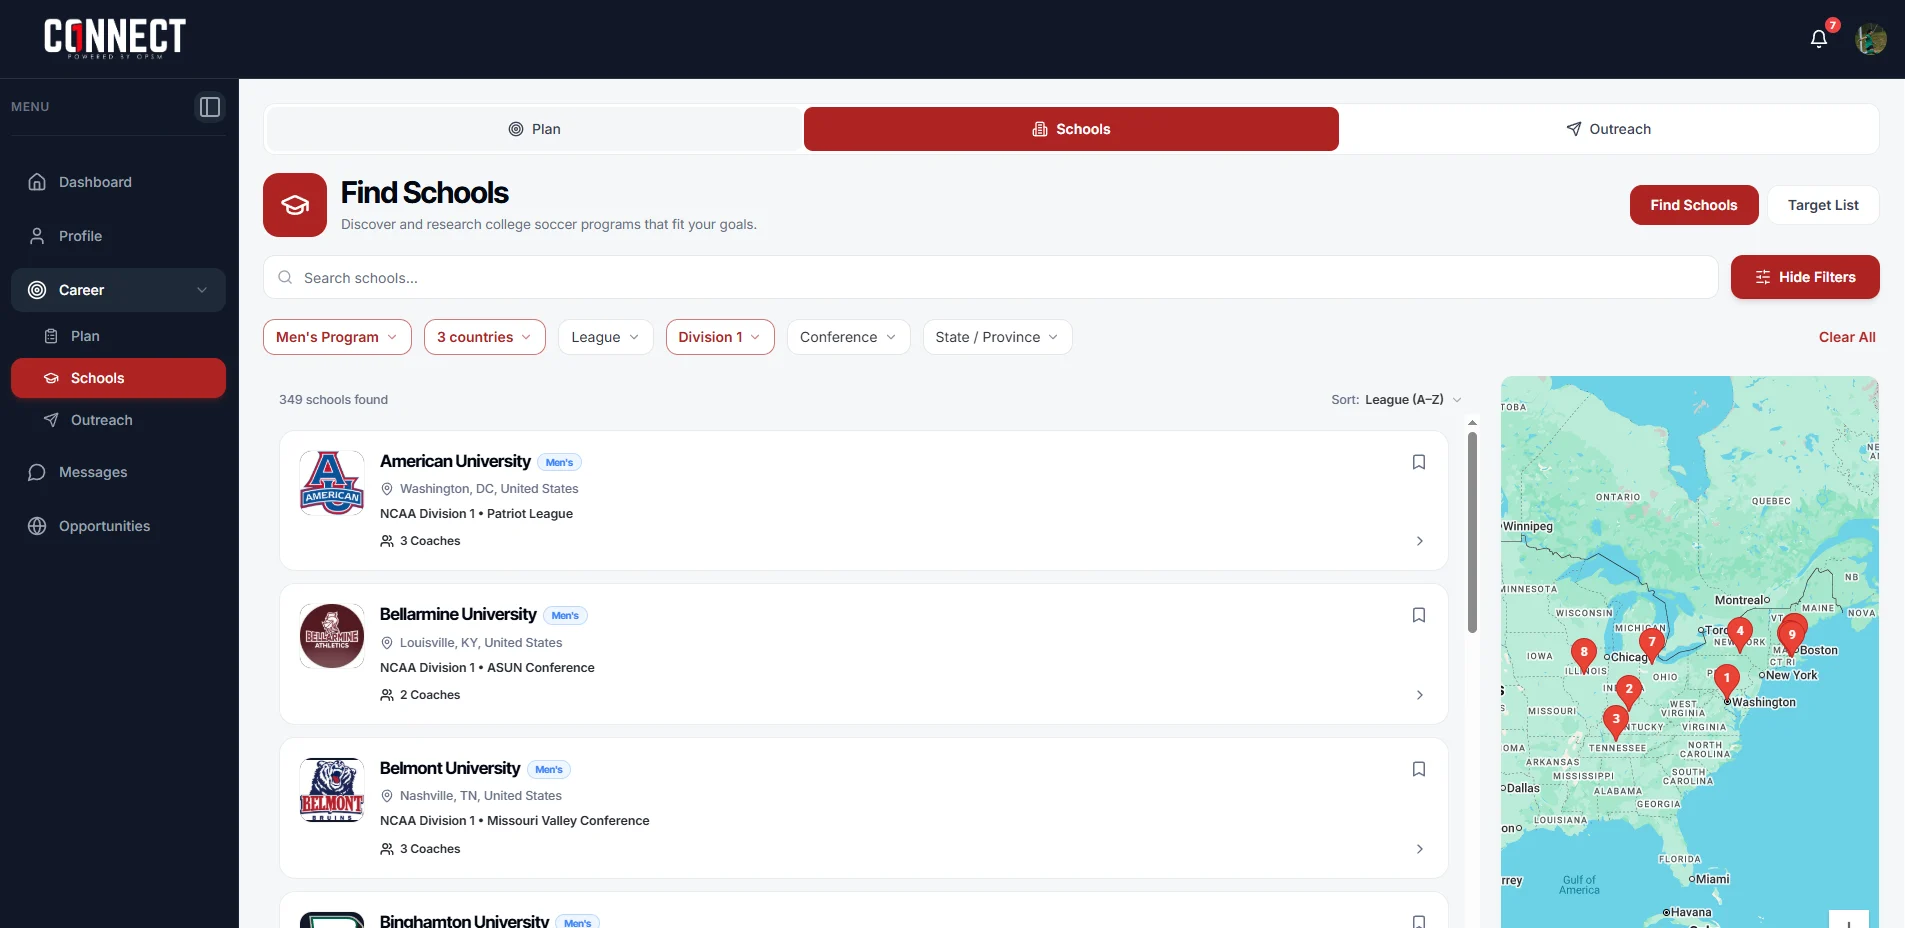Viewport: 1905px width, 928px height.
Task: Click Bellarmine University logo
Action: pyautogui.click(x=332, y=636)
